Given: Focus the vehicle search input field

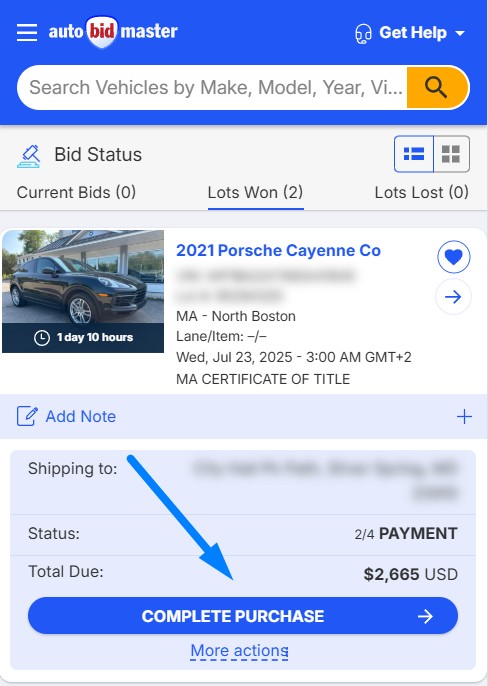Looking at the screenshot, I should tap(212, 87).
